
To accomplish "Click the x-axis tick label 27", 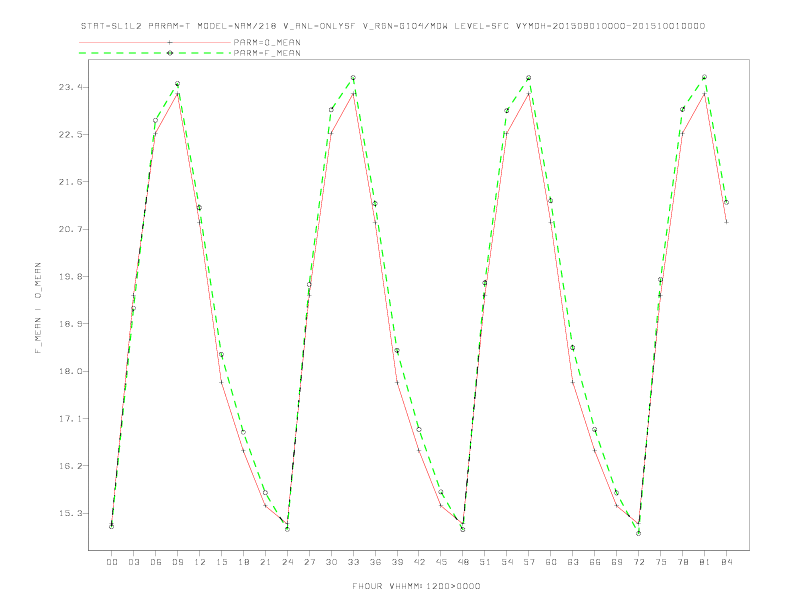I will click(309, 562).
